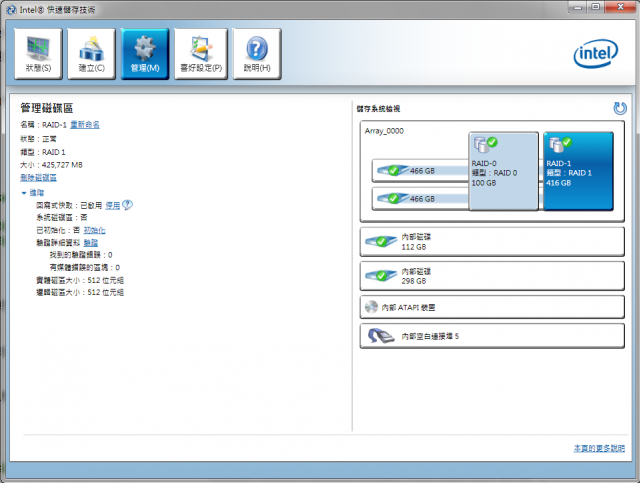Open the 說明(H) help tab
This screenshot has width=640, height=483.
257,53
